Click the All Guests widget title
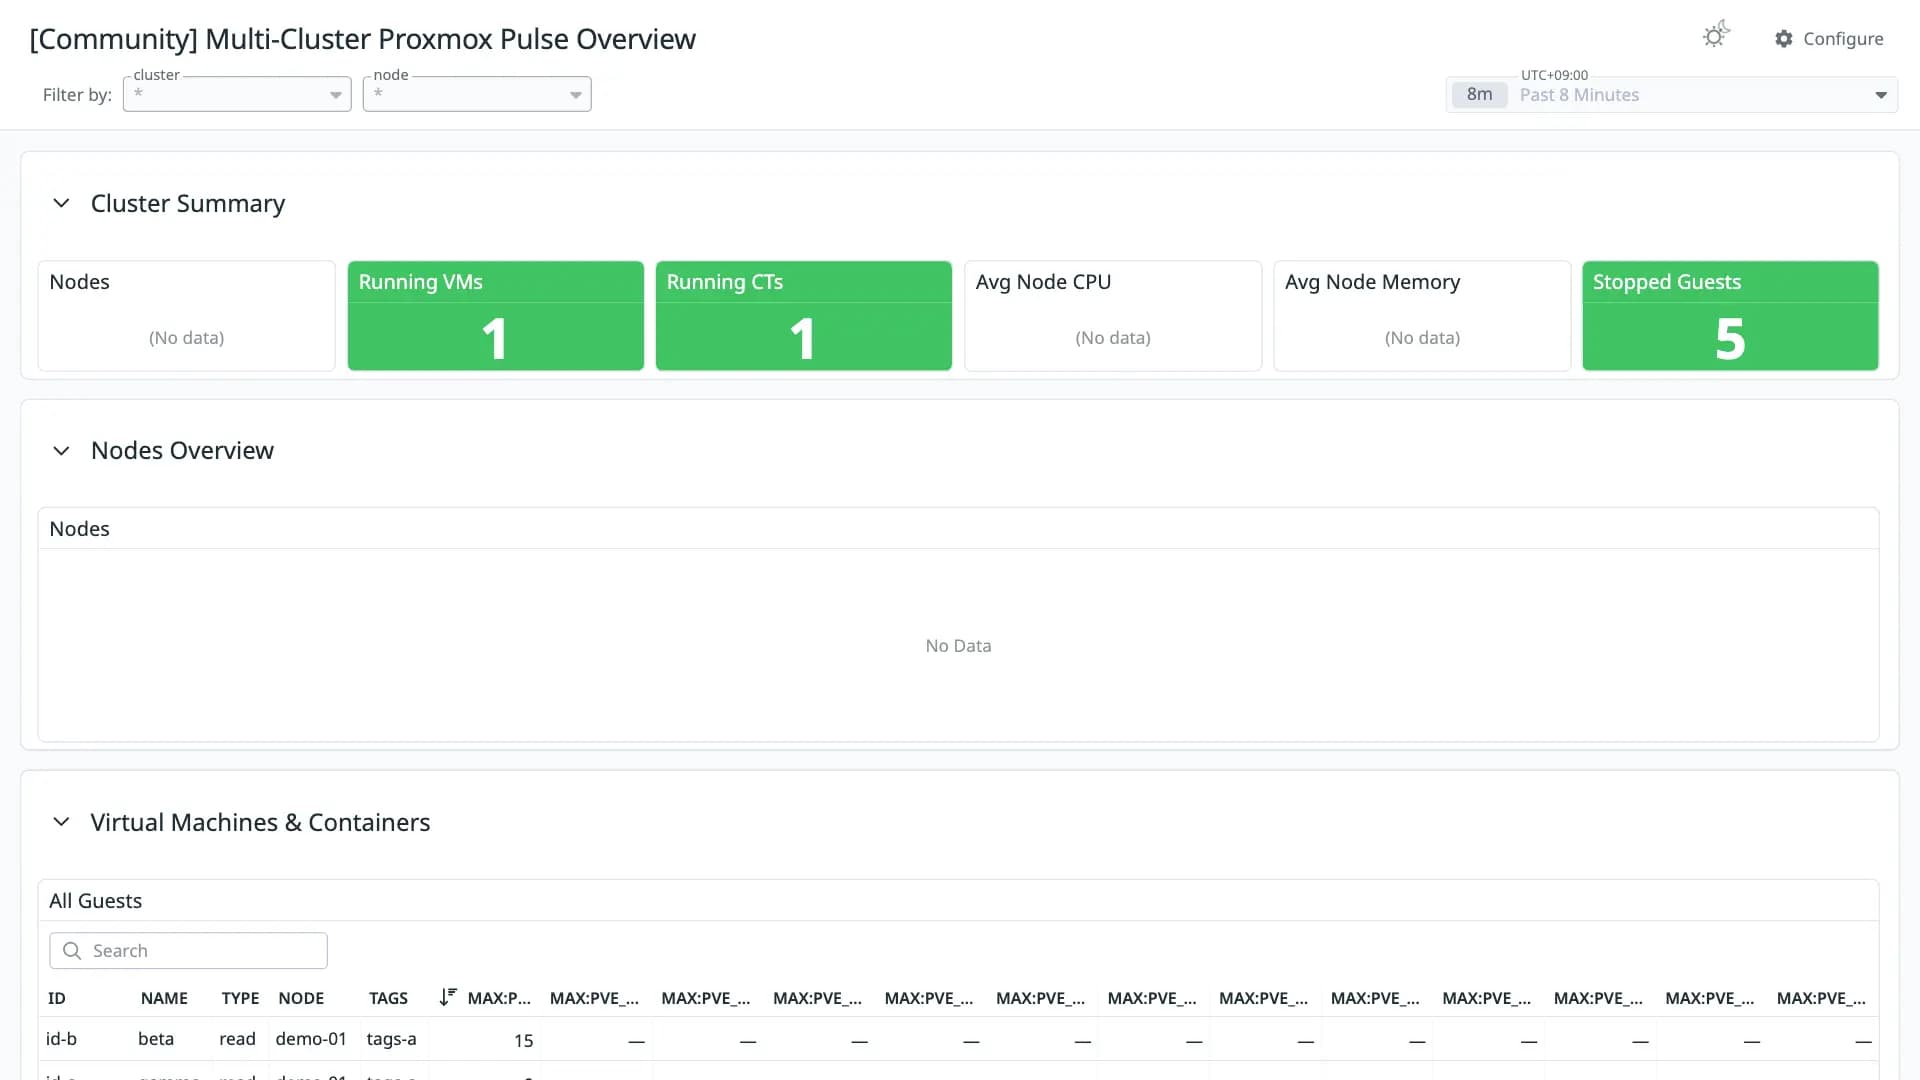 pyautogui.click(x=96, y=901)
